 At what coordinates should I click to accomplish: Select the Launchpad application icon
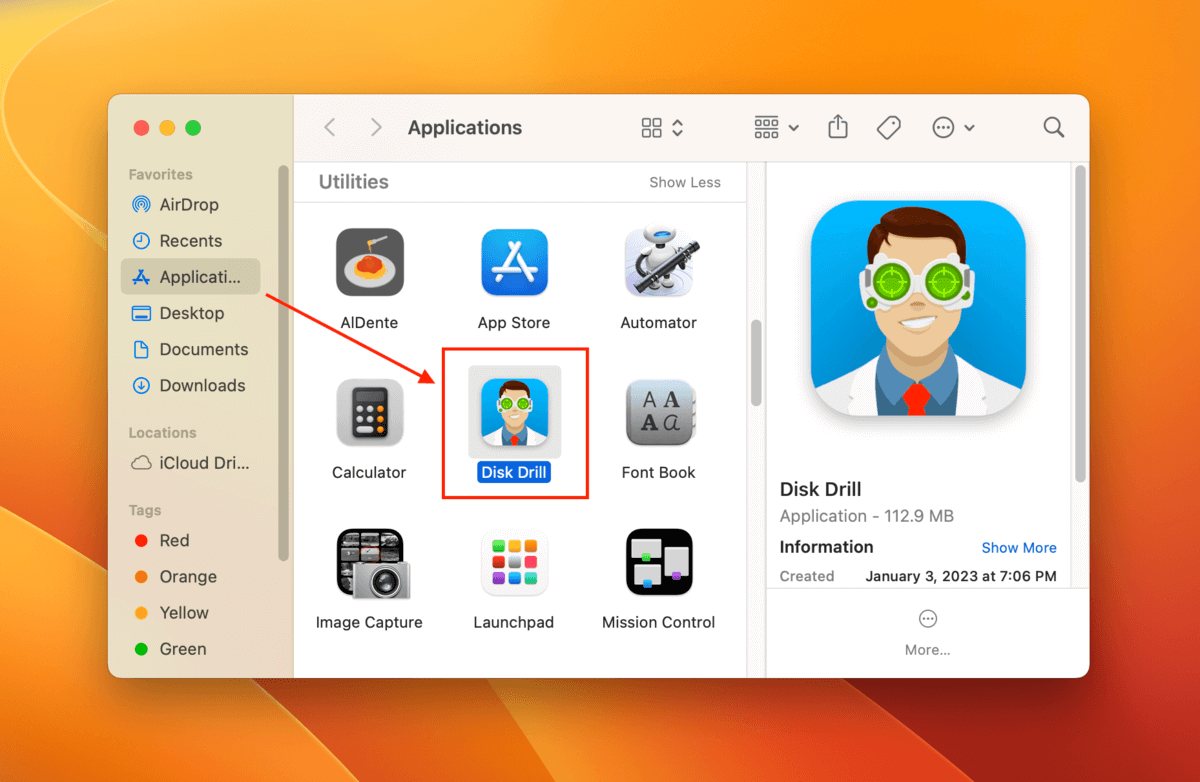514,562
